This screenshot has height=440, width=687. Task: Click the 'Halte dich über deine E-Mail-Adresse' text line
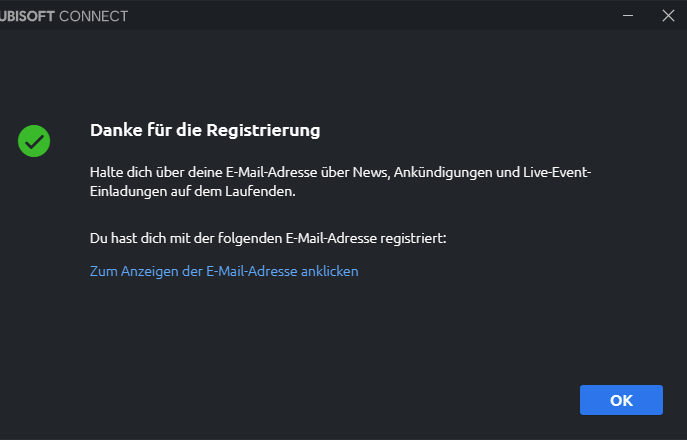(340, 173)
